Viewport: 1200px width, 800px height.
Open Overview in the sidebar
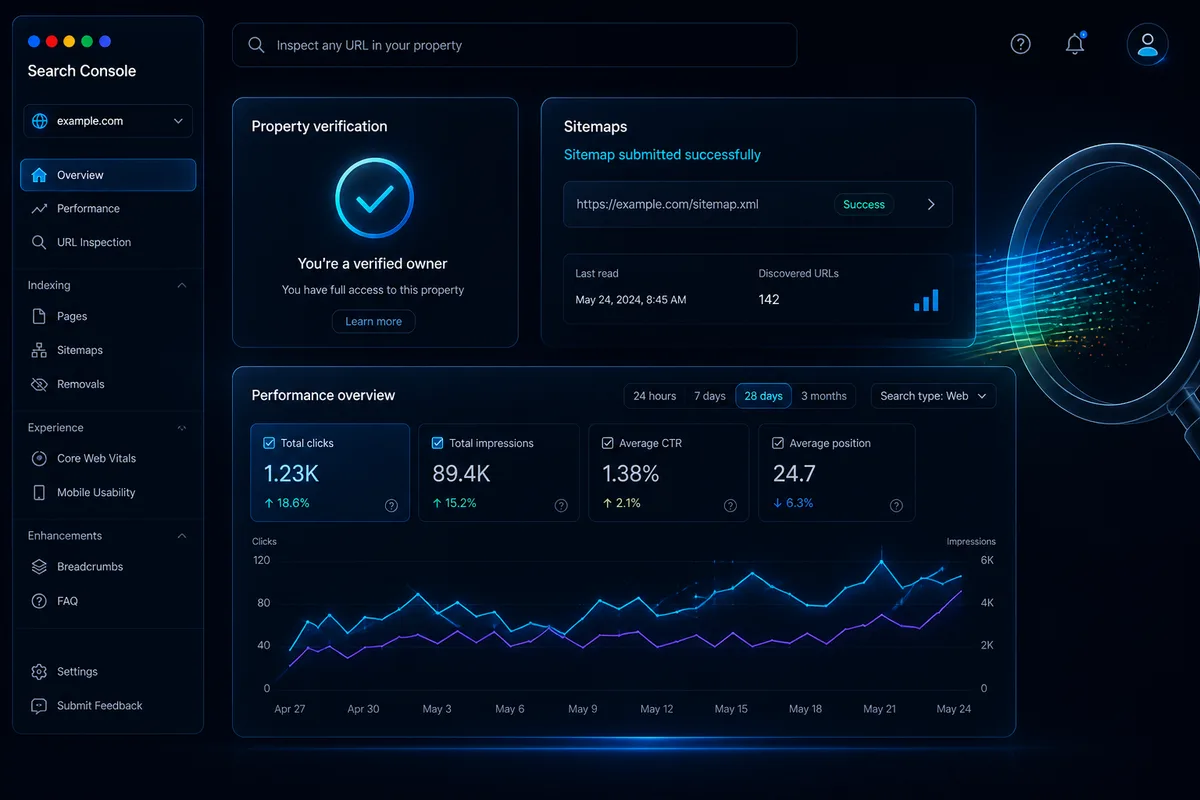coord(108,175)
